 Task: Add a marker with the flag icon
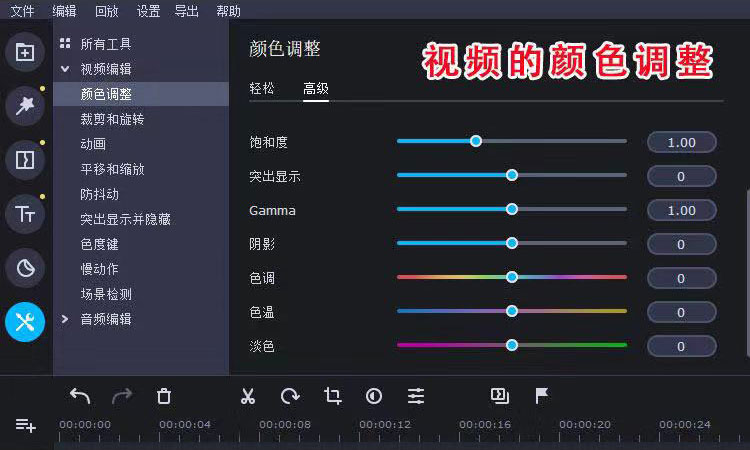pos(542,395)
